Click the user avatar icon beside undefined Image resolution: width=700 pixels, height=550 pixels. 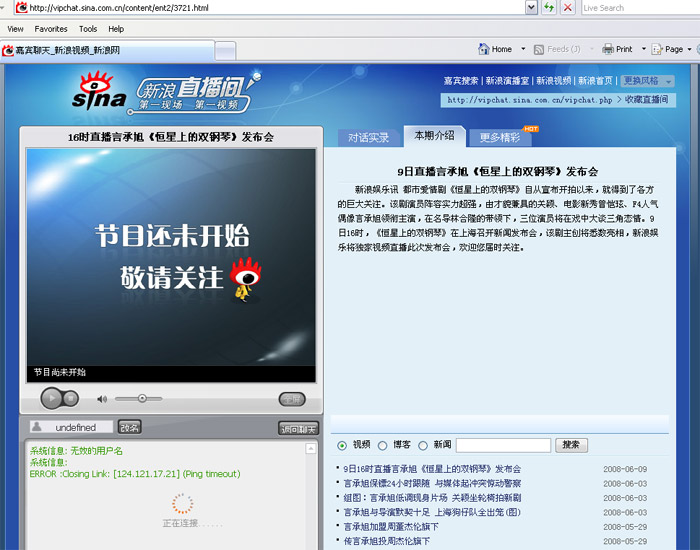pyautogui.click(x=37, y=426)
